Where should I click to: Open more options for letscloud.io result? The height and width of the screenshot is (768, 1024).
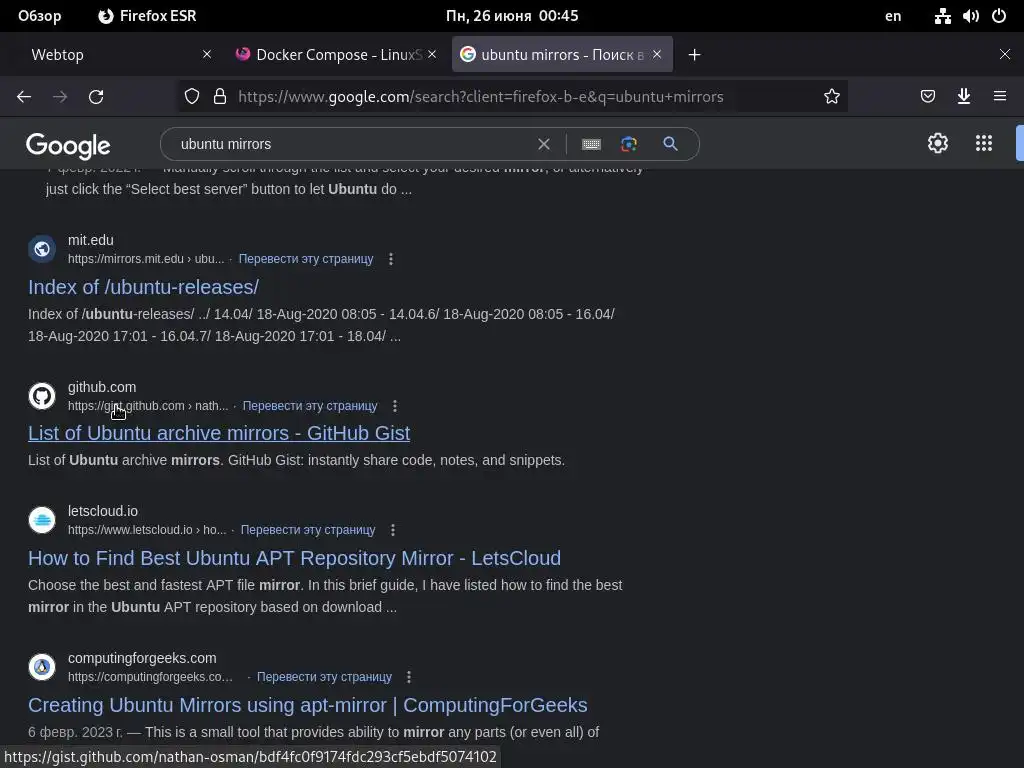tap(392, 530)
